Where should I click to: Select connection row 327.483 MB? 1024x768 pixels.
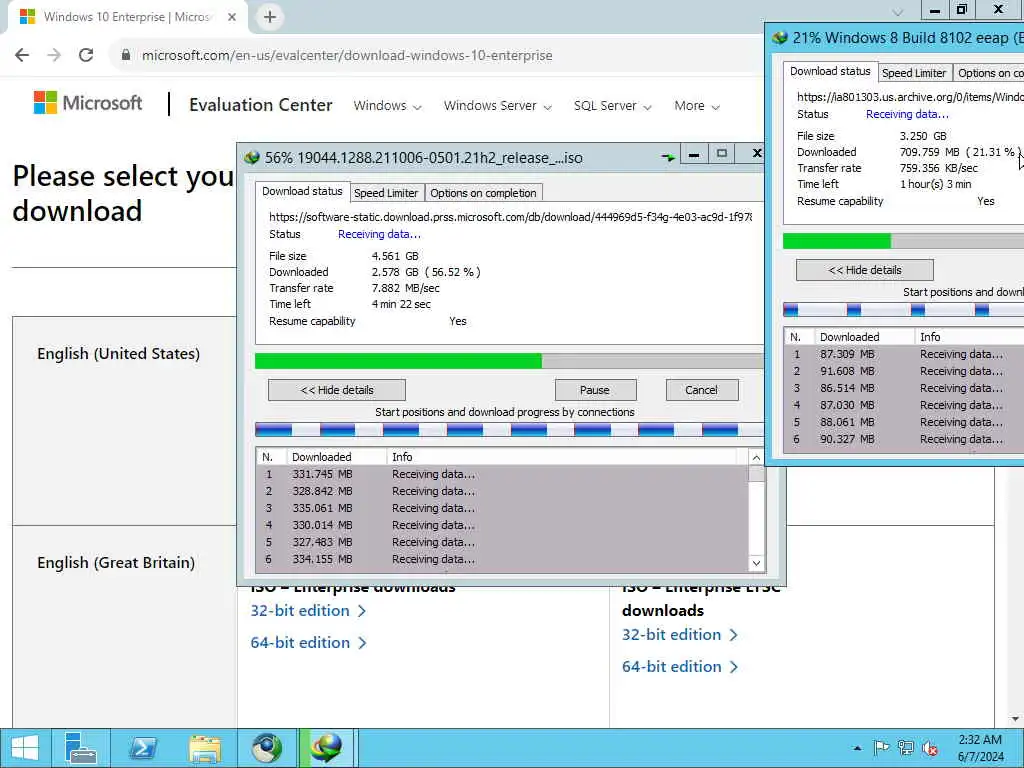pos(502,542)
